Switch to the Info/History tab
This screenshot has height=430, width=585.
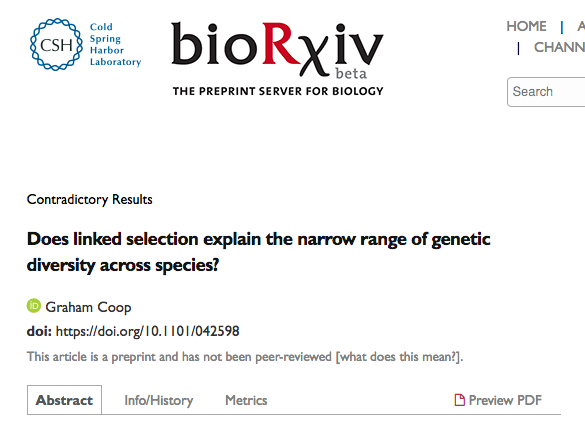(x=159, y=401)
